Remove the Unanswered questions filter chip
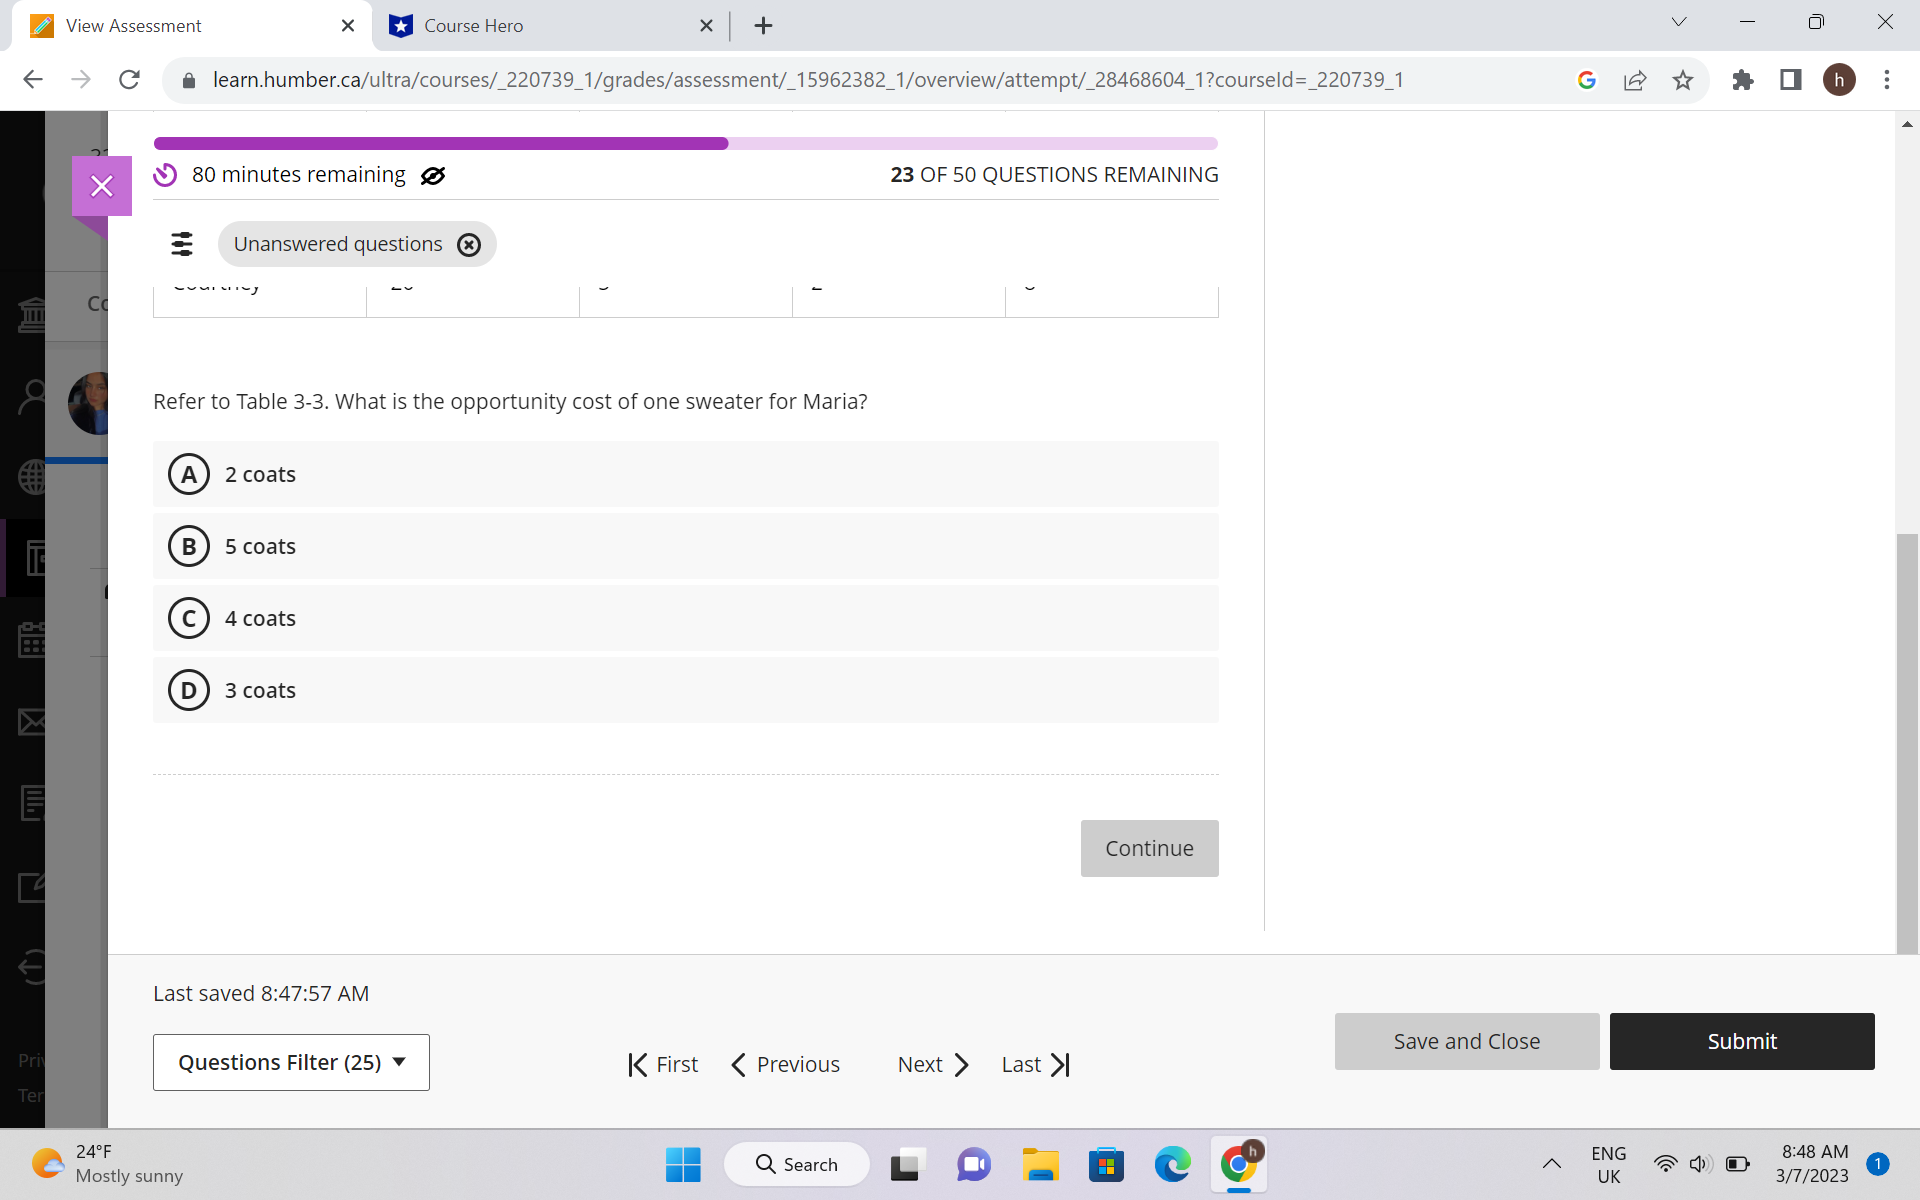Viewport: 1920px width, 1200px height. pos(469,245)
